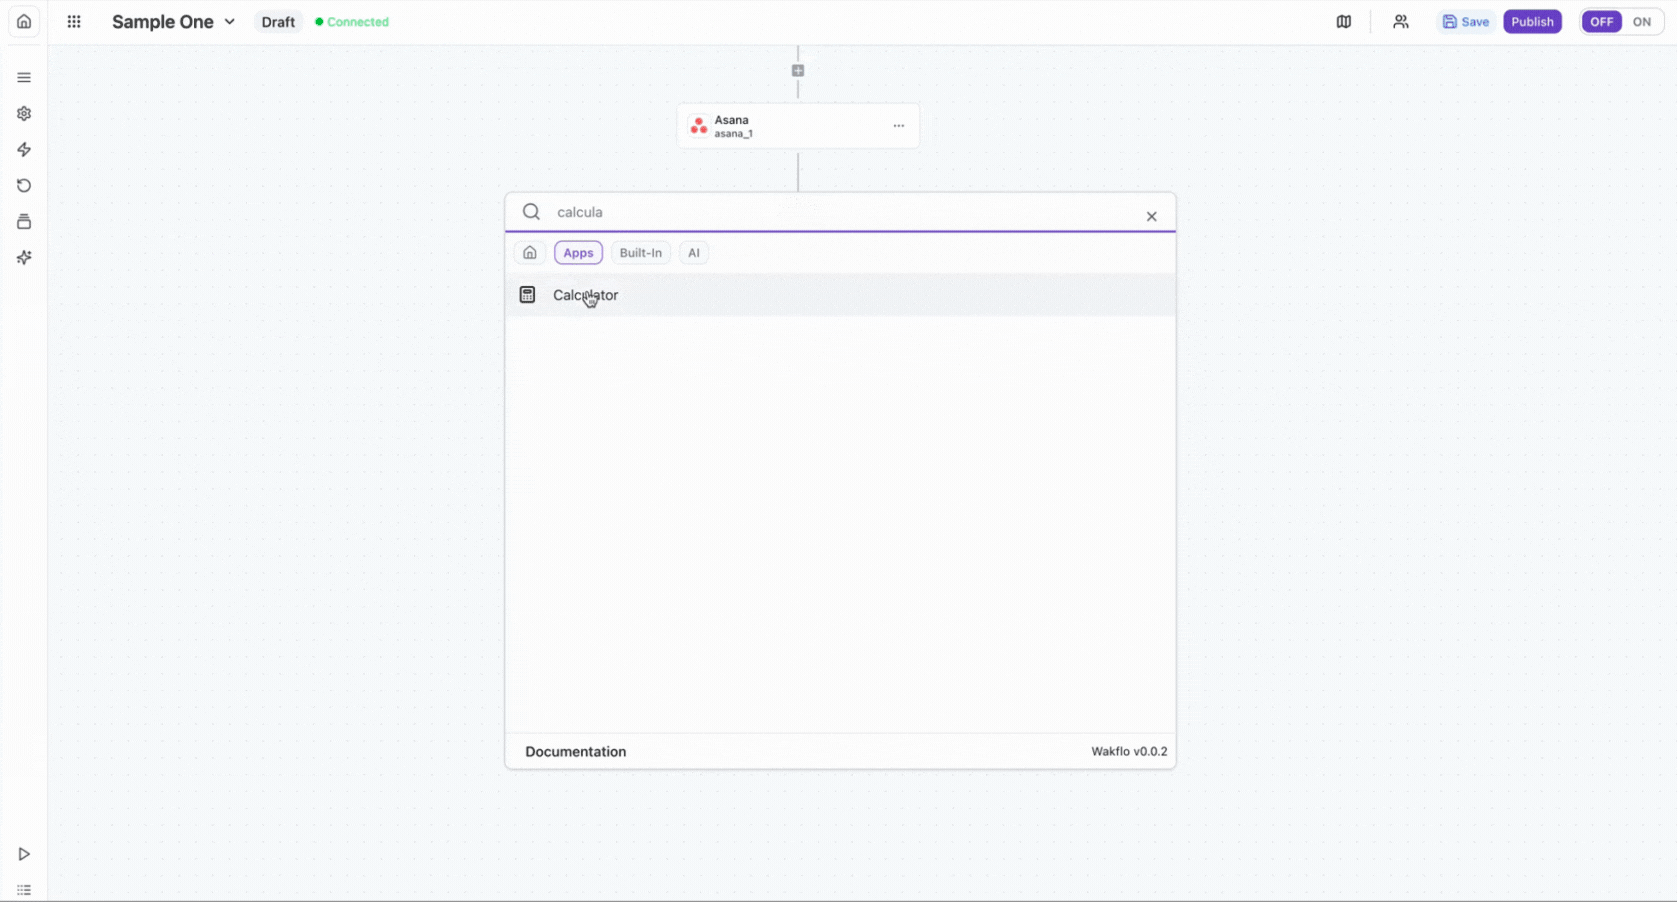
Task: Click the lightning bolt sidebar icon
Action: coord(24,150)
